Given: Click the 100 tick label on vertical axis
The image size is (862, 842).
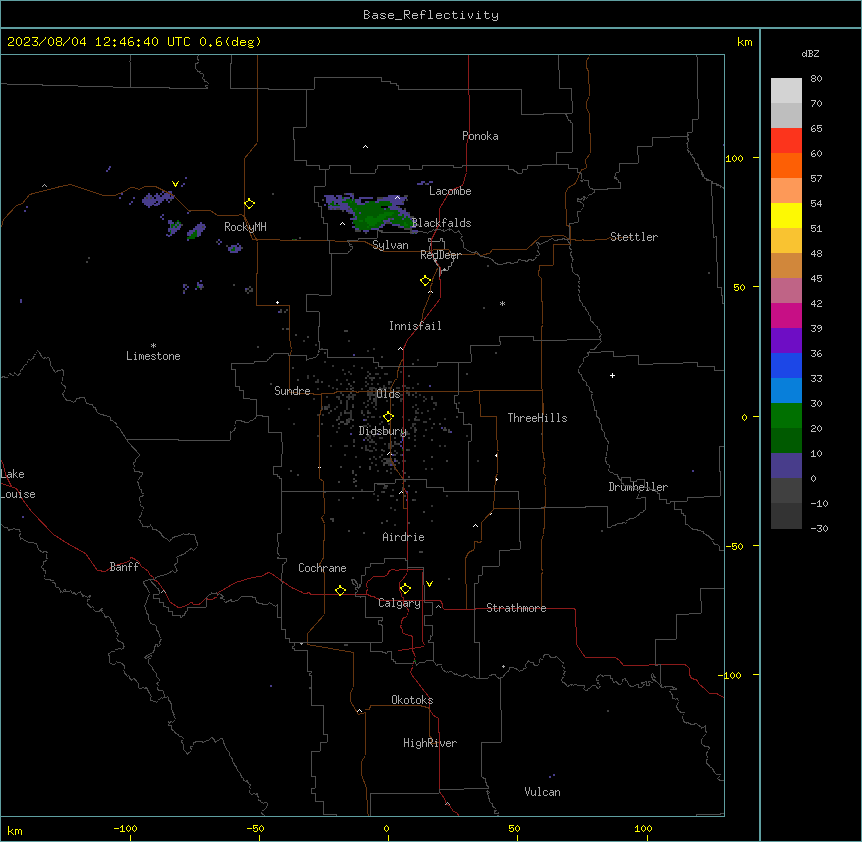Looking at the screenshot, I should (x=734, y=158).
